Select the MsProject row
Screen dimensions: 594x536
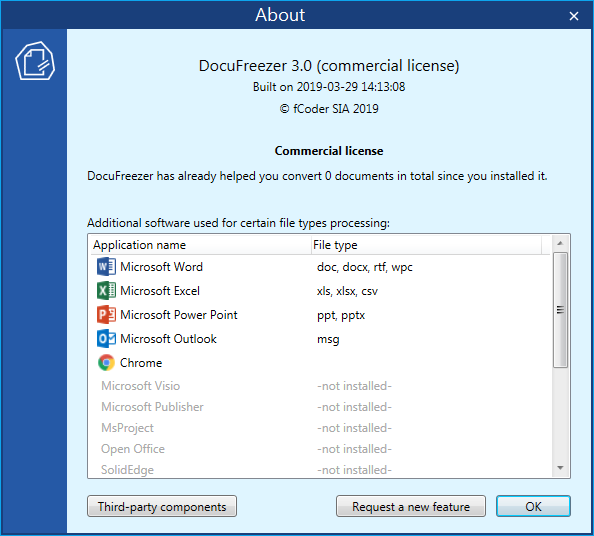[320, 428]
